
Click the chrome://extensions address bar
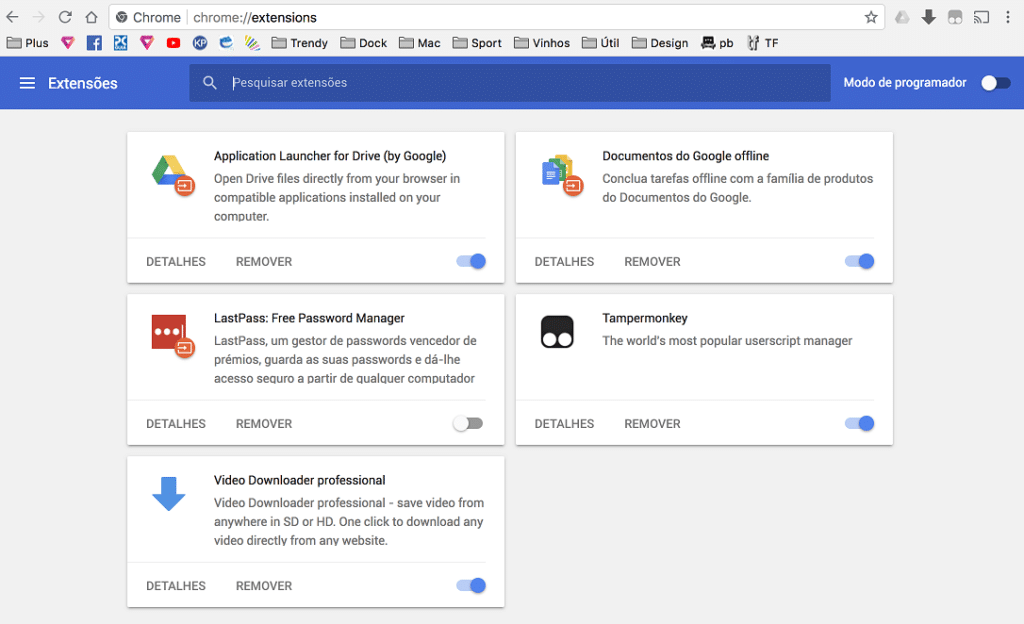(x=496, y=18)
